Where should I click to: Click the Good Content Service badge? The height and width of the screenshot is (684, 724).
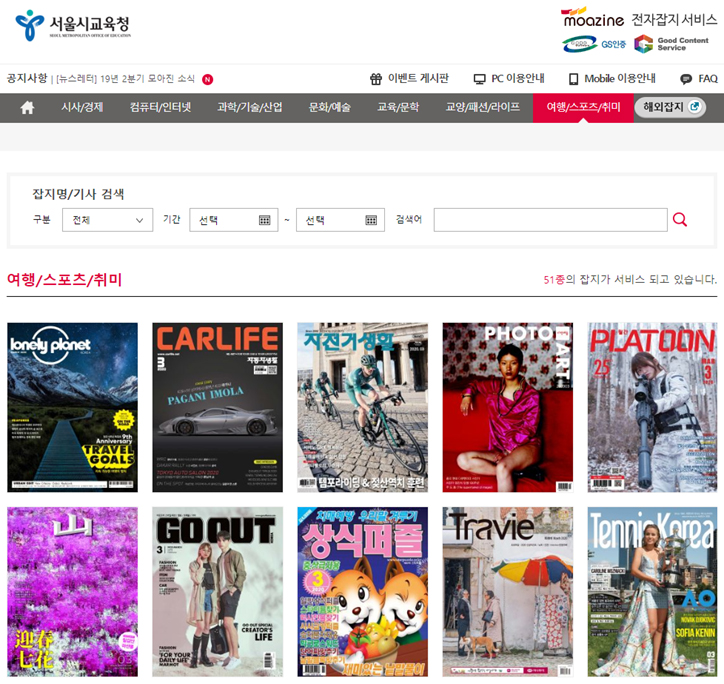671,44
